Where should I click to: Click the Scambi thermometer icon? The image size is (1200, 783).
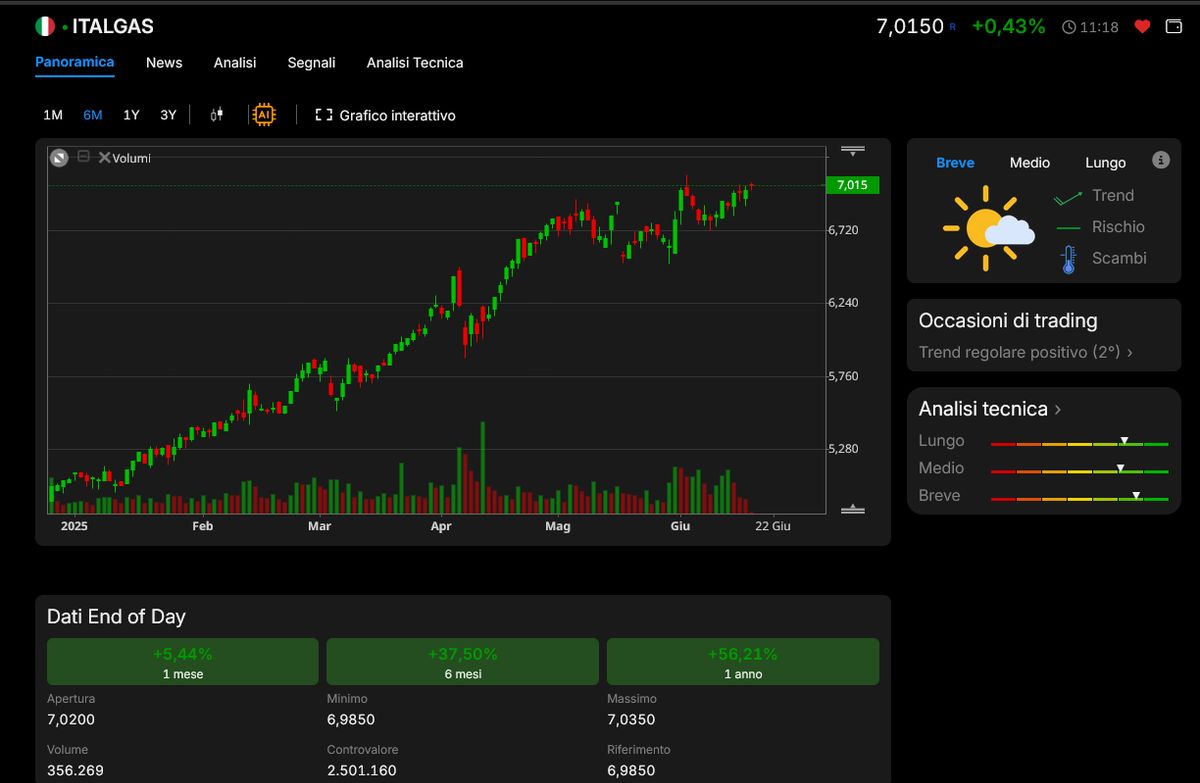coord(1068,260)
